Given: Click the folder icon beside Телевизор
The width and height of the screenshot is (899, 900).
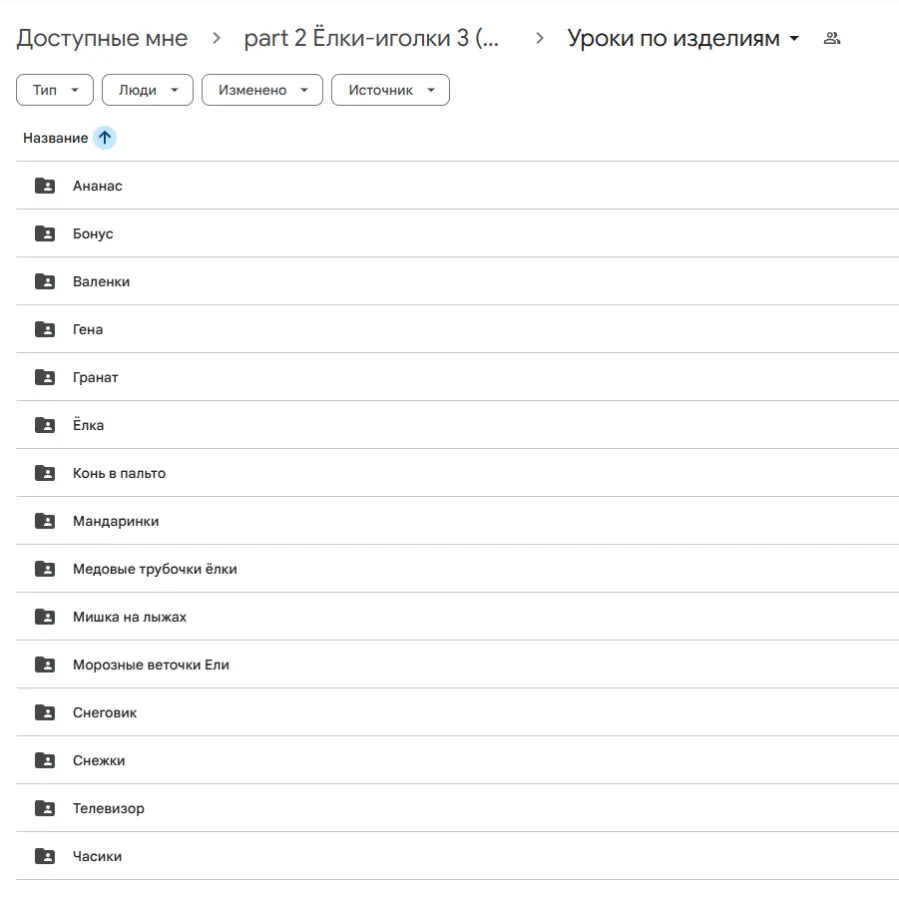Looking at the screenshot, I should coord(44,808).
